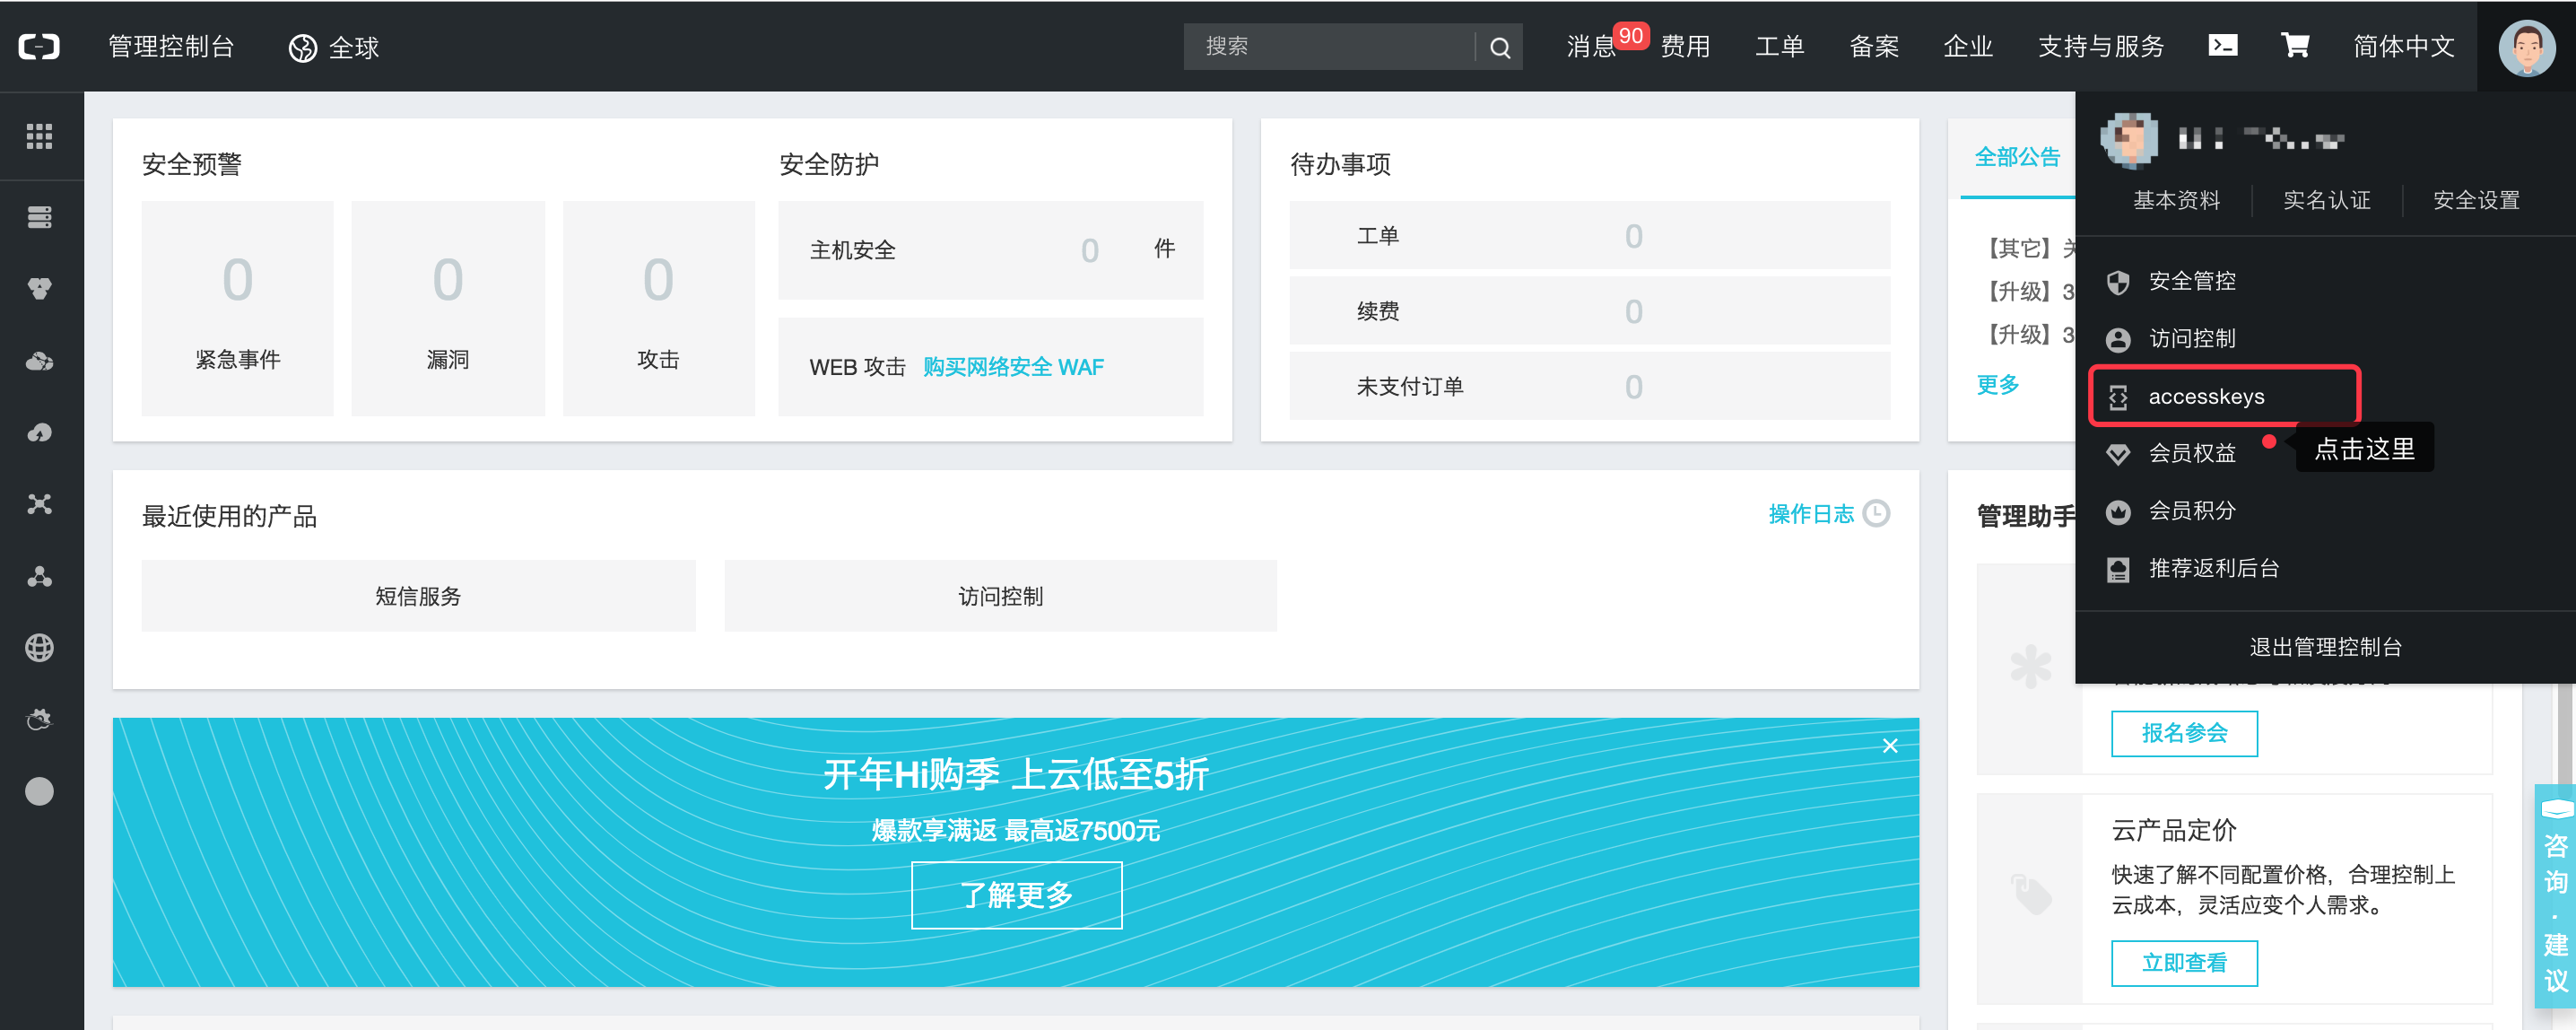Open the shopping cart
Image resolution: width=2576 pixels, height=1030 pixels.
[2295, 46]
